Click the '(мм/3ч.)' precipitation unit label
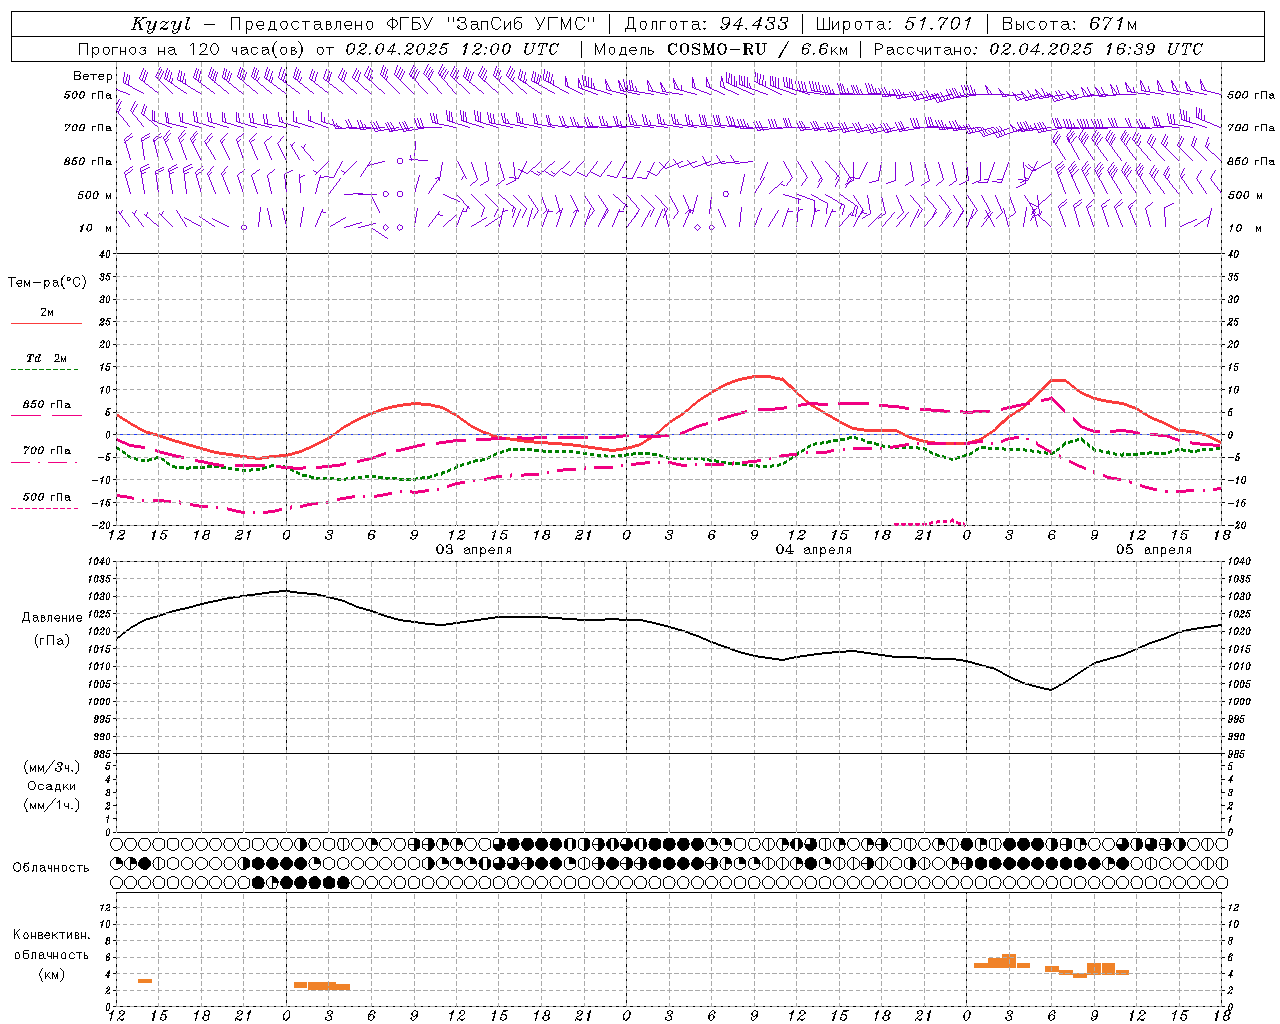1280x1024 pixels. coord(52,767)
